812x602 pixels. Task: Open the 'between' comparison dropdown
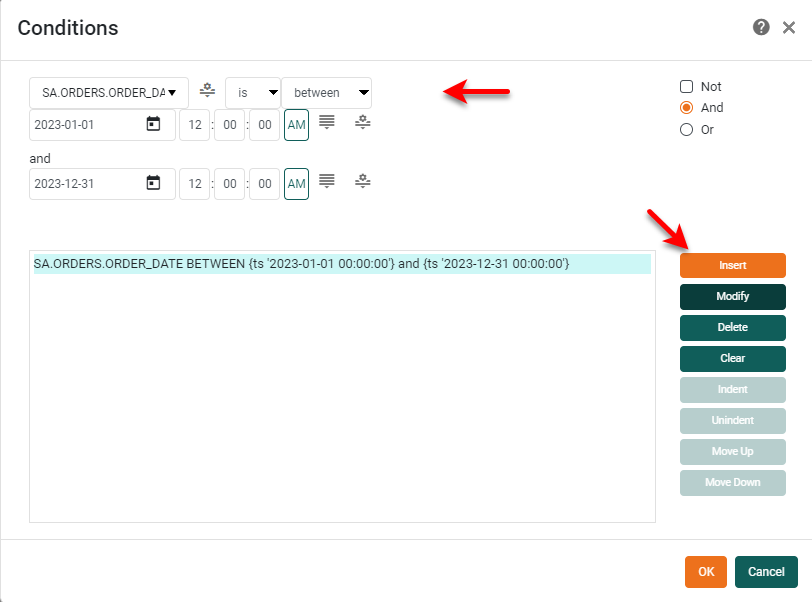326,92
